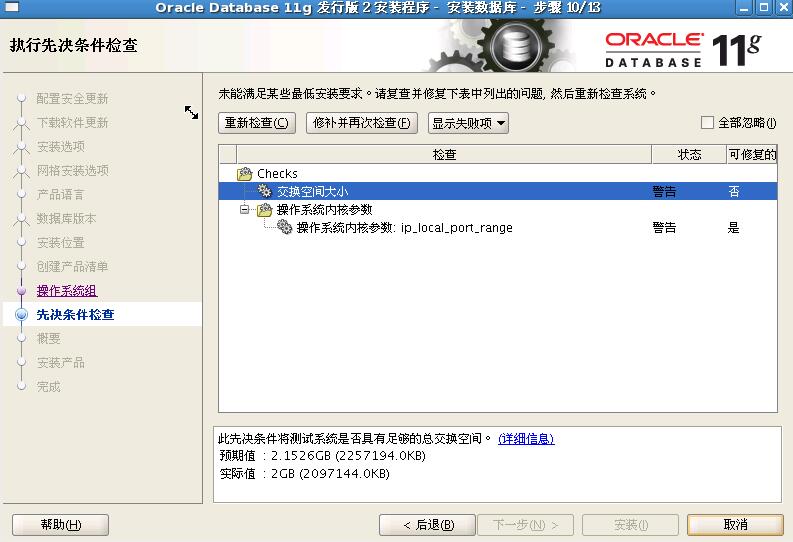The image size is (793, 542).
Task: Click the 先决条件检查 step bullet icon
Action: (x=21, y=314)
